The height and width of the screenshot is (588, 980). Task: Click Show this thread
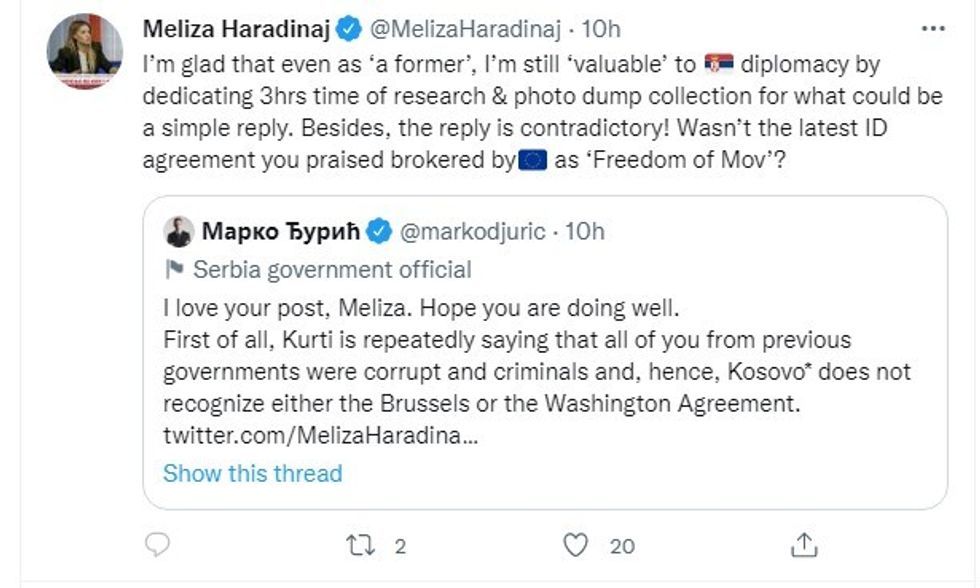tap(252, 473)
